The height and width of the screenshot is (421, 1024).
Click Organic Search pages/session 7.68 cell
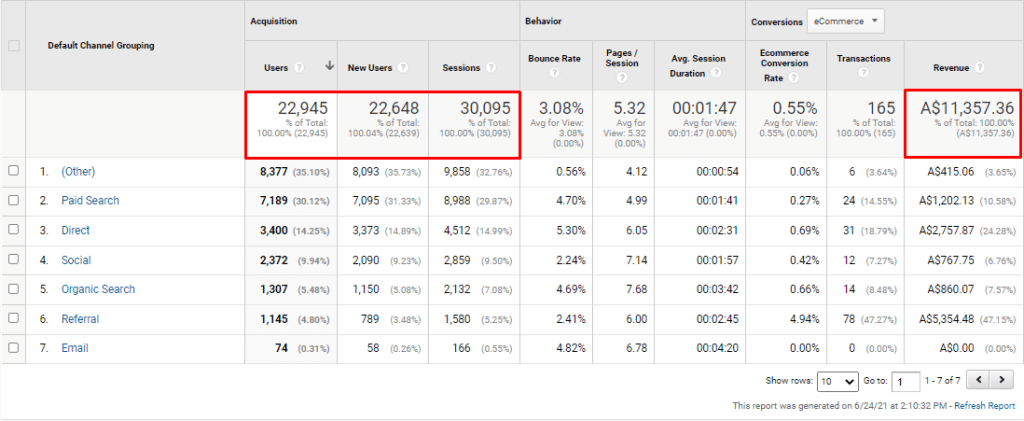[x=635, y=289]
